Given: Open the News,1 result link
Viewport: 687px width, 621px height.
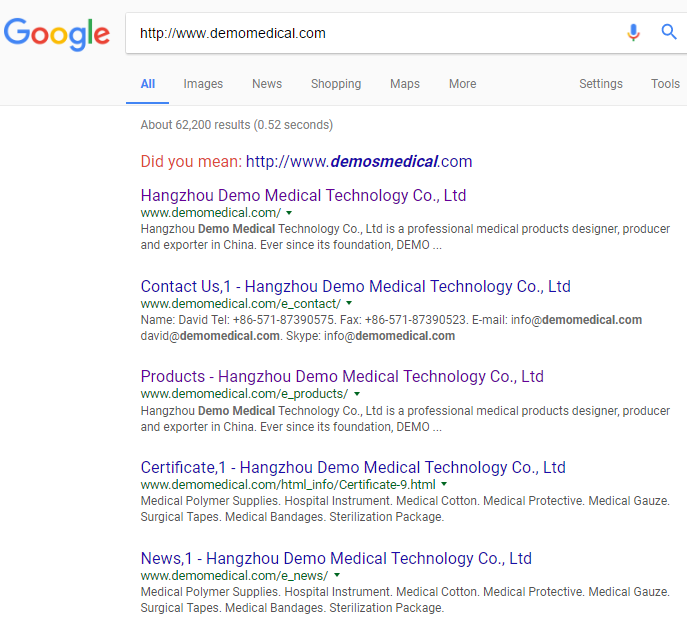Looking at the screenshot, I should tap(336, 558).
